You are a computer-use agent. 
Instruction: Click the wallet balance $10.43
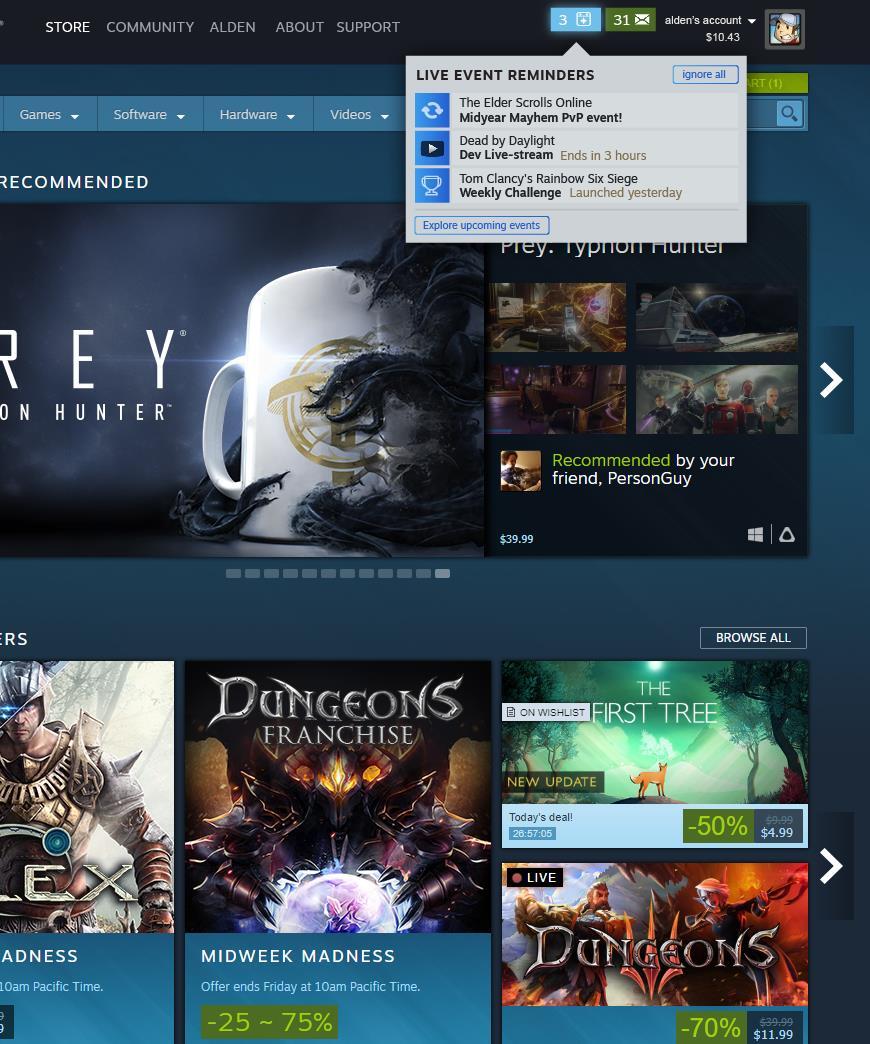tap(723, 37)
